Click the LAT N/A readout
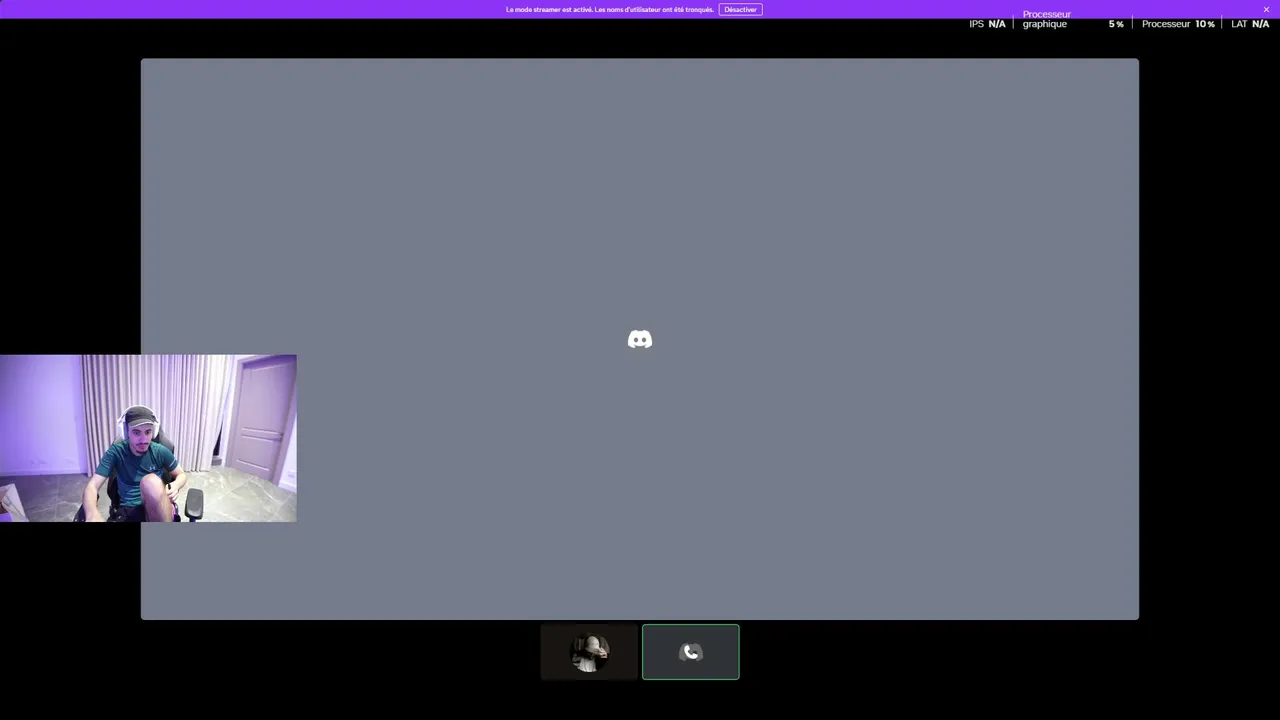Viewport: 1280px width, 720px height. tap(1250, 24)
